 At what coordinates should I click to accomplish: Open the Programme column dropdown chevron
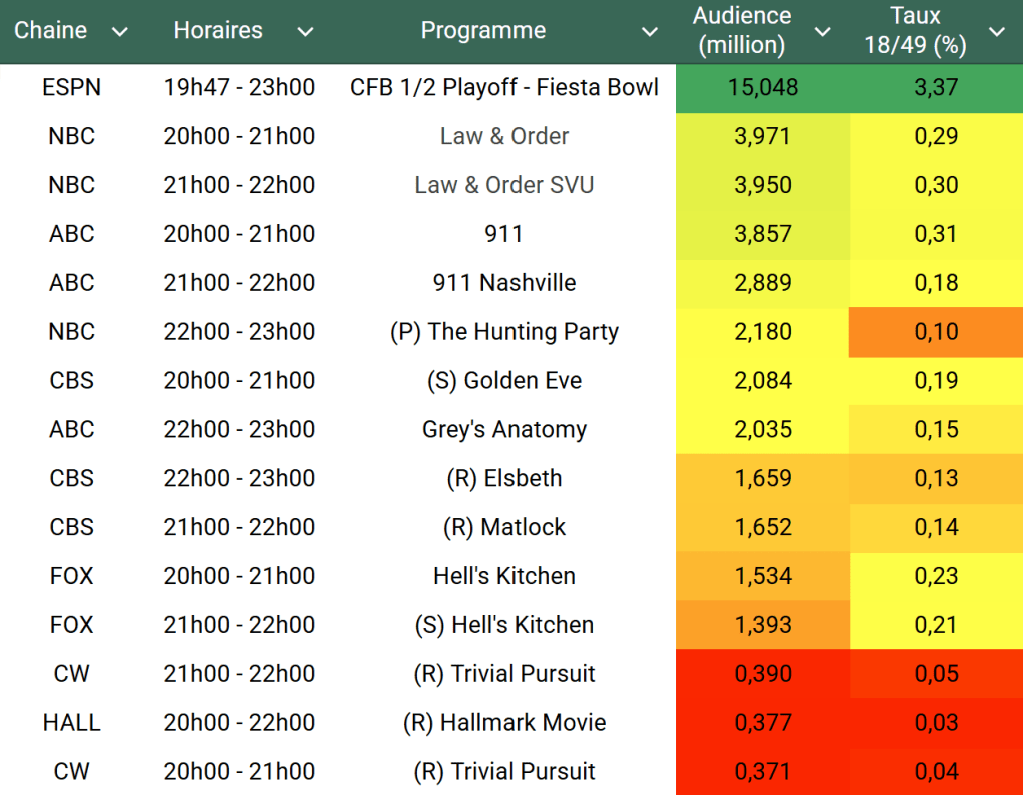coord(650,32)
